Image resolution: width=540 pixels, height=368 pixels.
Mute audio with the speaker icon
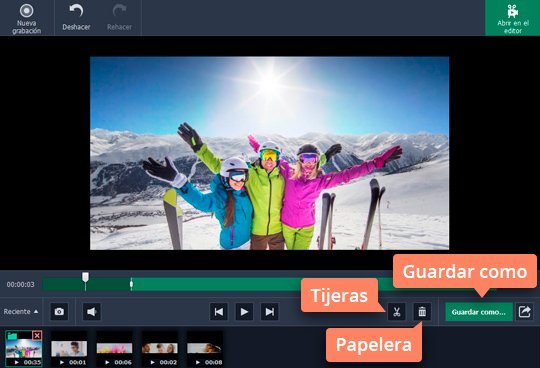[92, 312]
